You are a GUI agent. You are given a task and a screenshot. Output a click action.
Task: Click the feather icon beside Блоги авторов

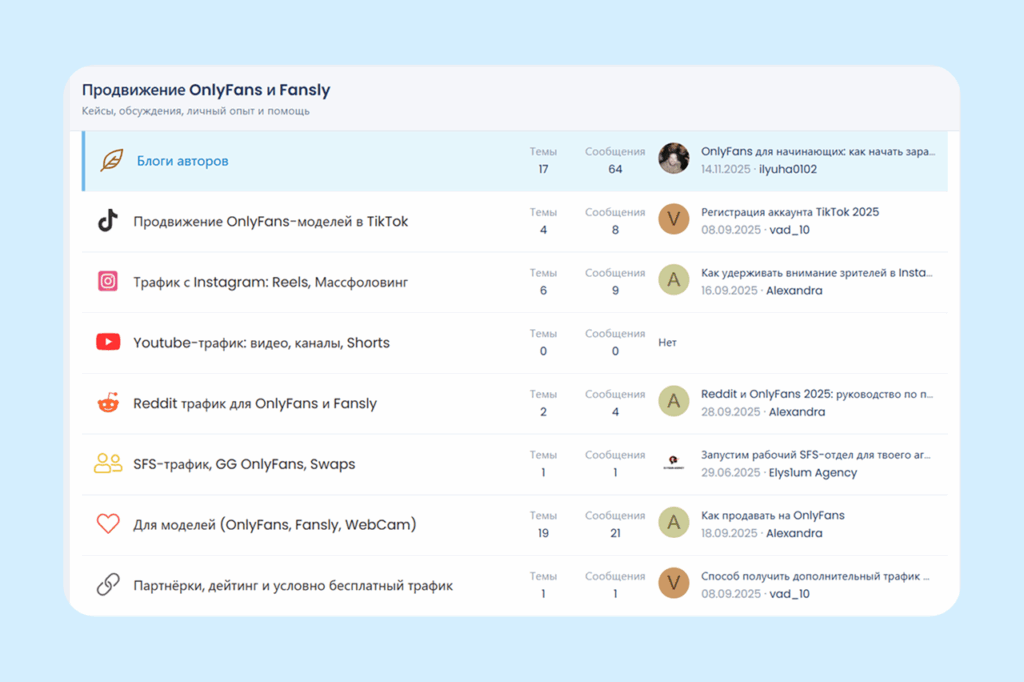[x=111, y=161]
